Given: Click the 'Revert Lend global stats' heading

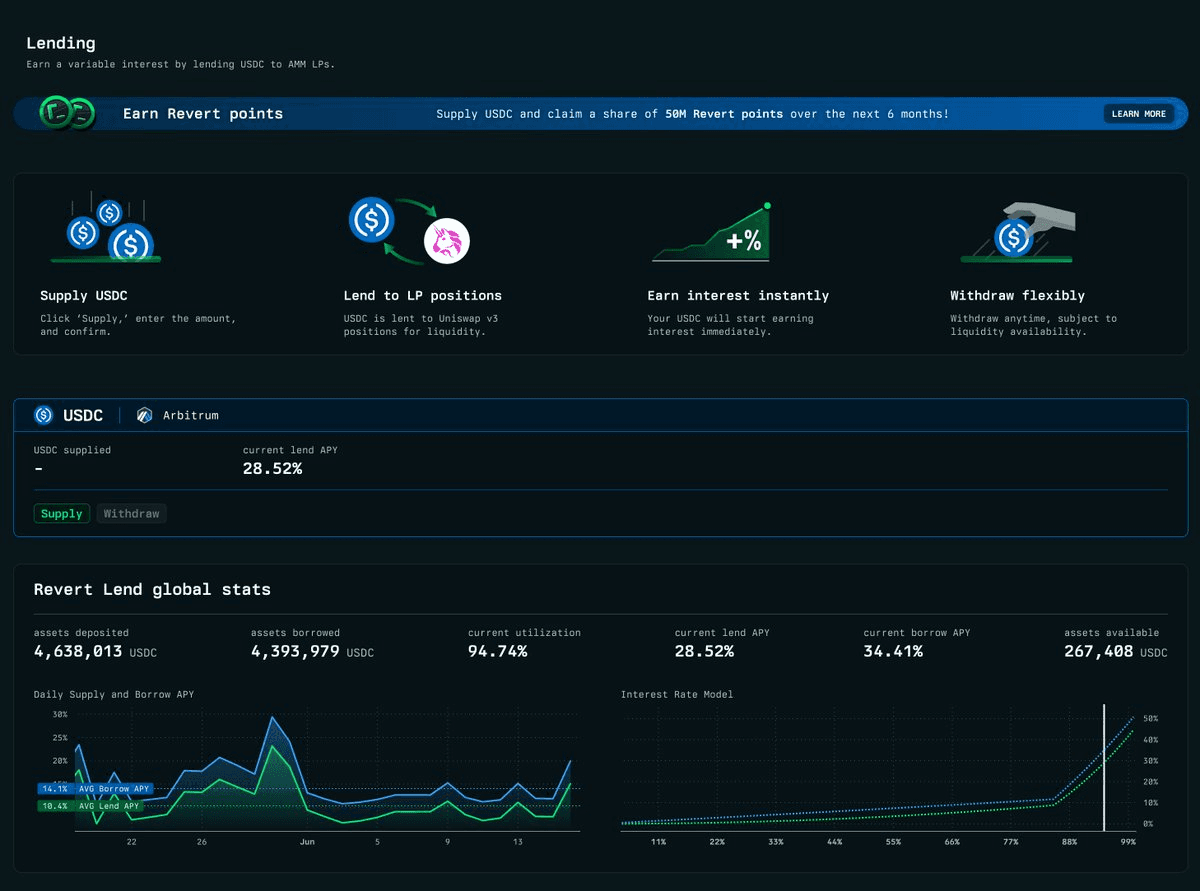Looking at the screenshot, I should pos(152,589).
